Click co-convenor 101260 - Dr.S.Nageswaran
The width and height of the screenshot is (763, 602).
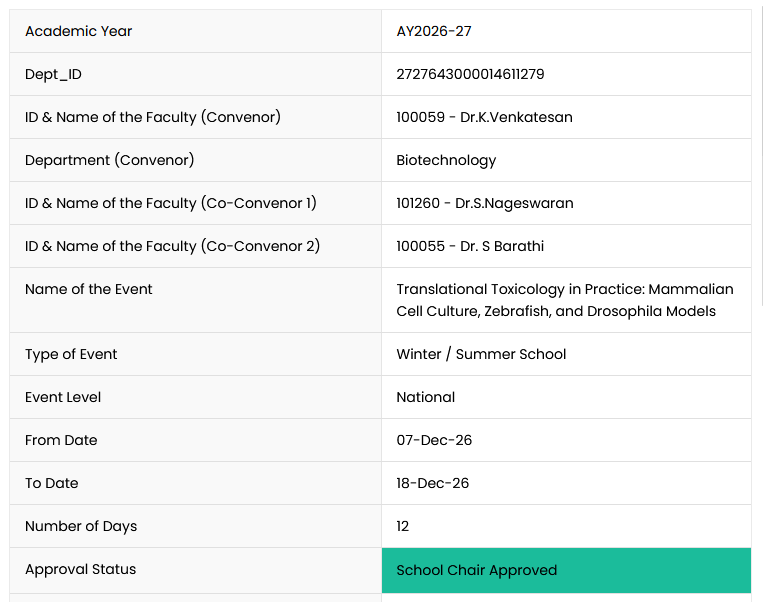pos(485,203)
